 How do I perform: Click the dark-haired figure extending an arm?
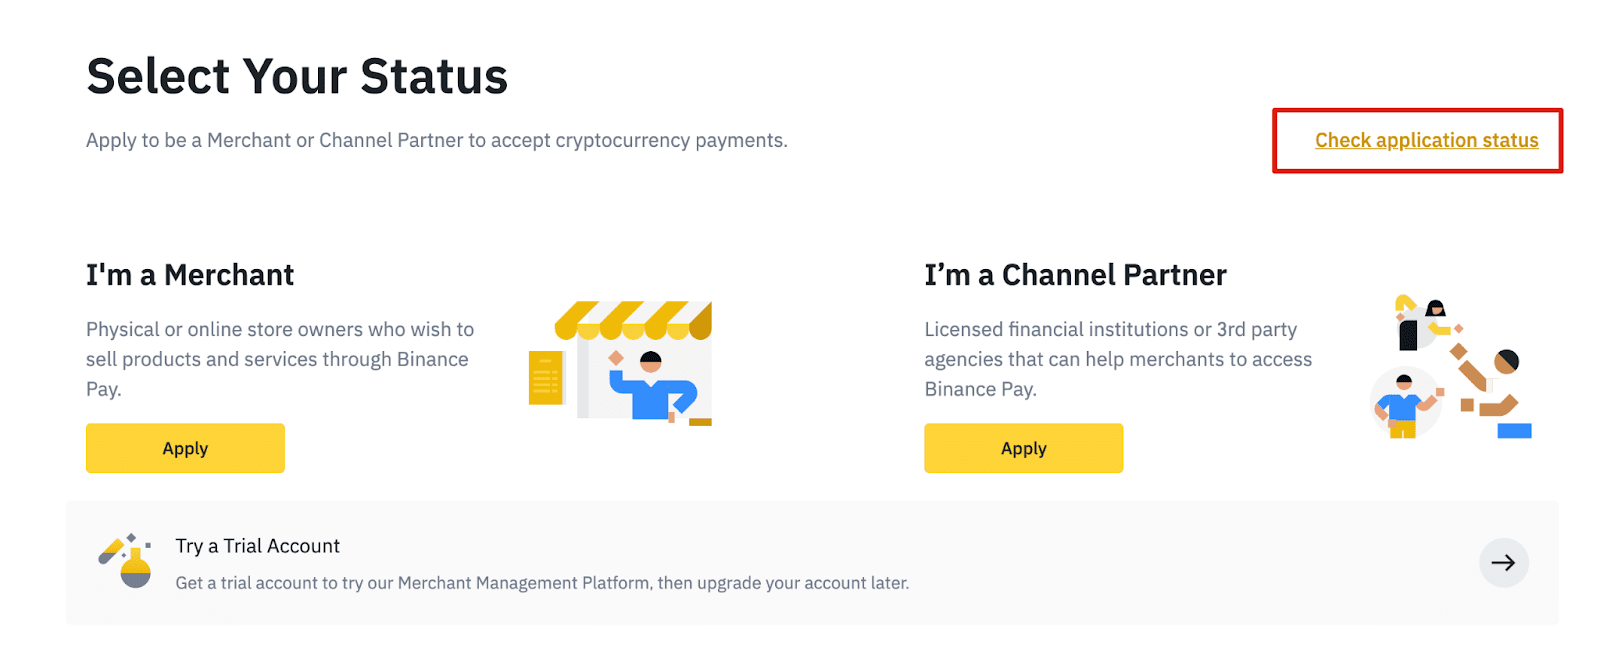tap(1489, 382)
